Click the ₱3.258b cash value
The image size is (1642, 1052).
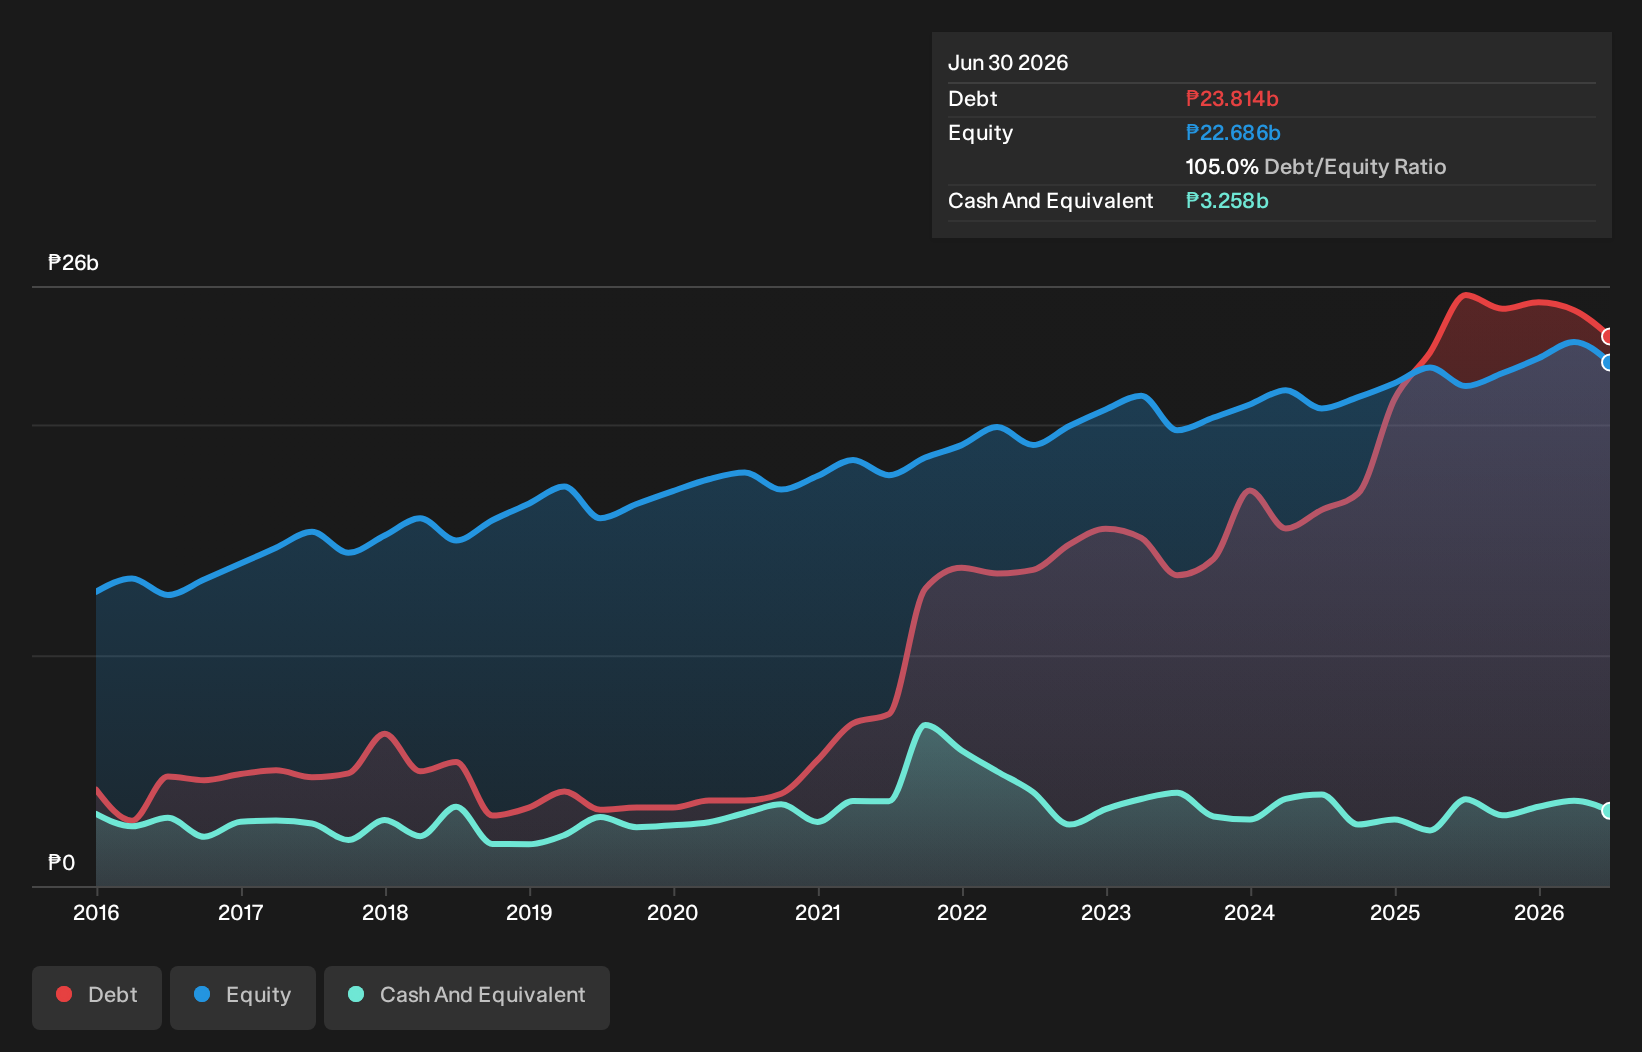click(x=1227, y=201)
